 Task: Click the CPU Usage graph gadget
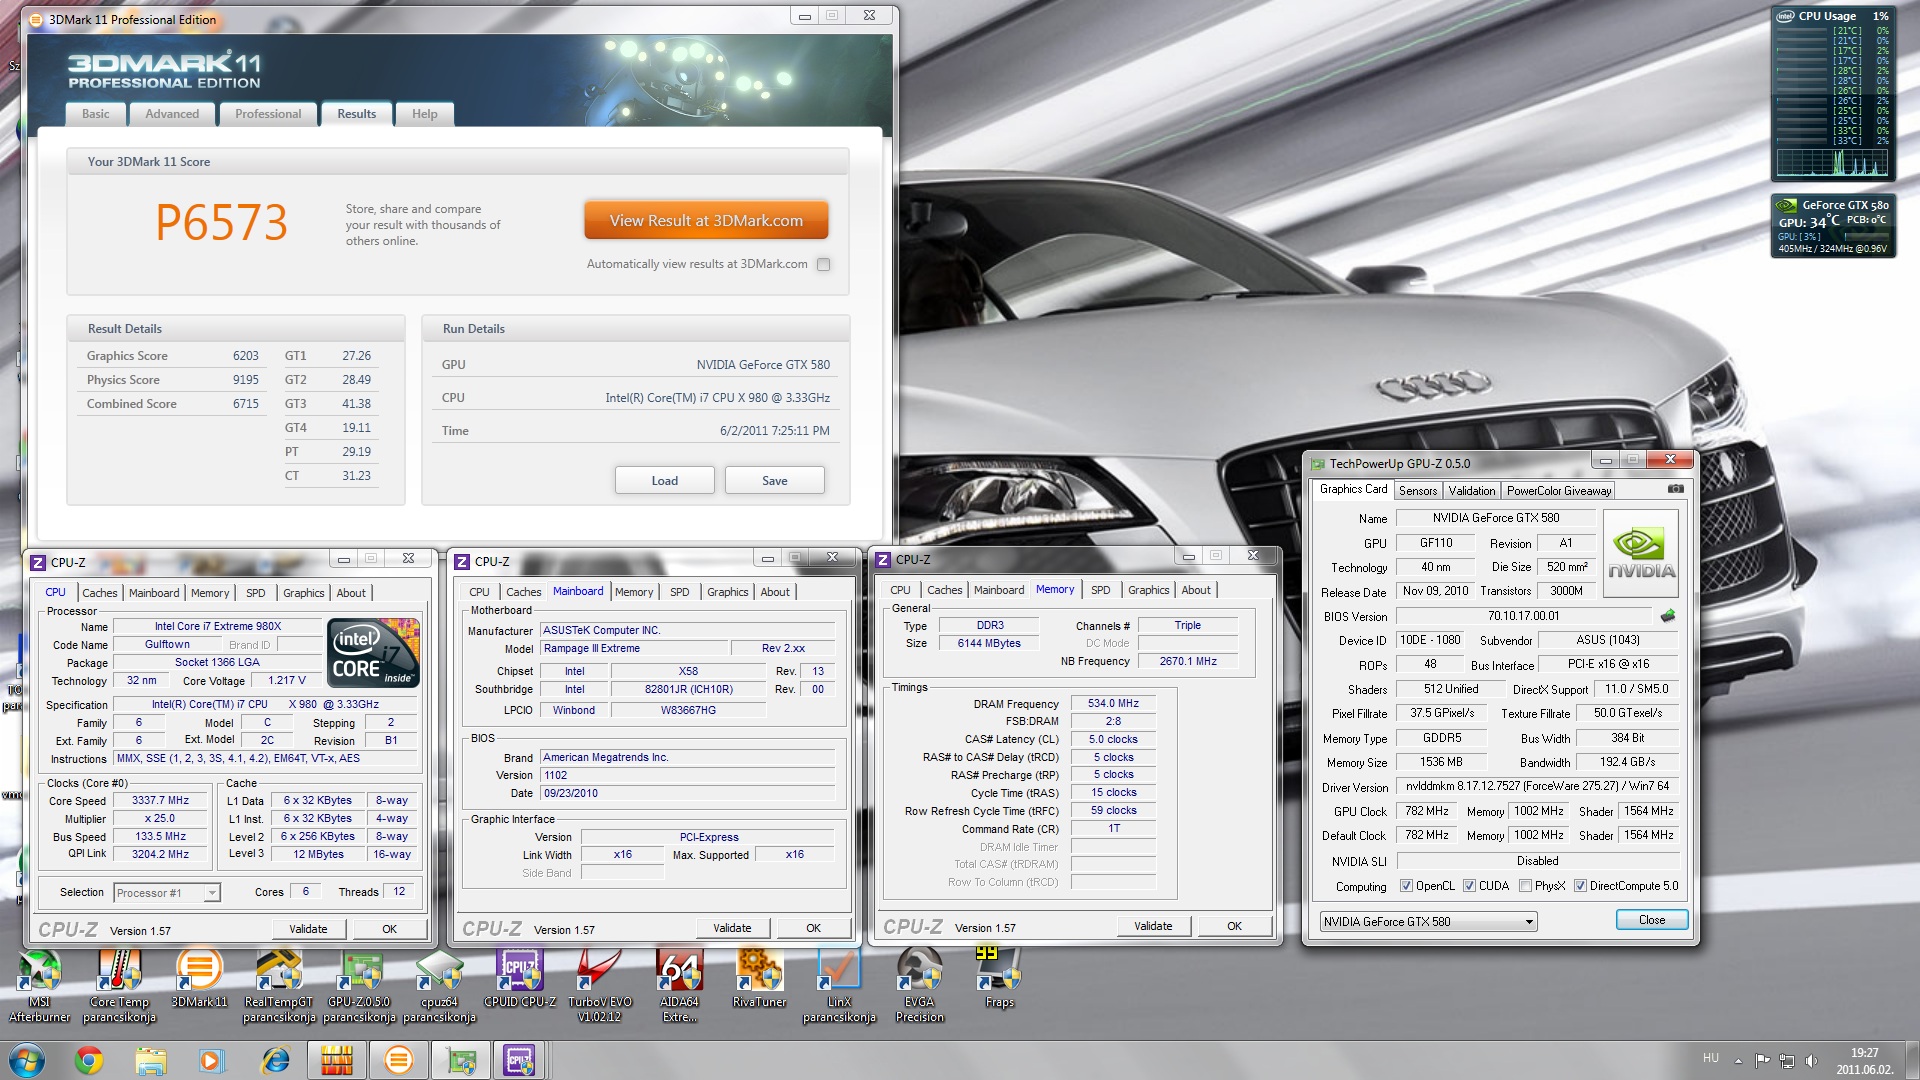click(1831, 162)
